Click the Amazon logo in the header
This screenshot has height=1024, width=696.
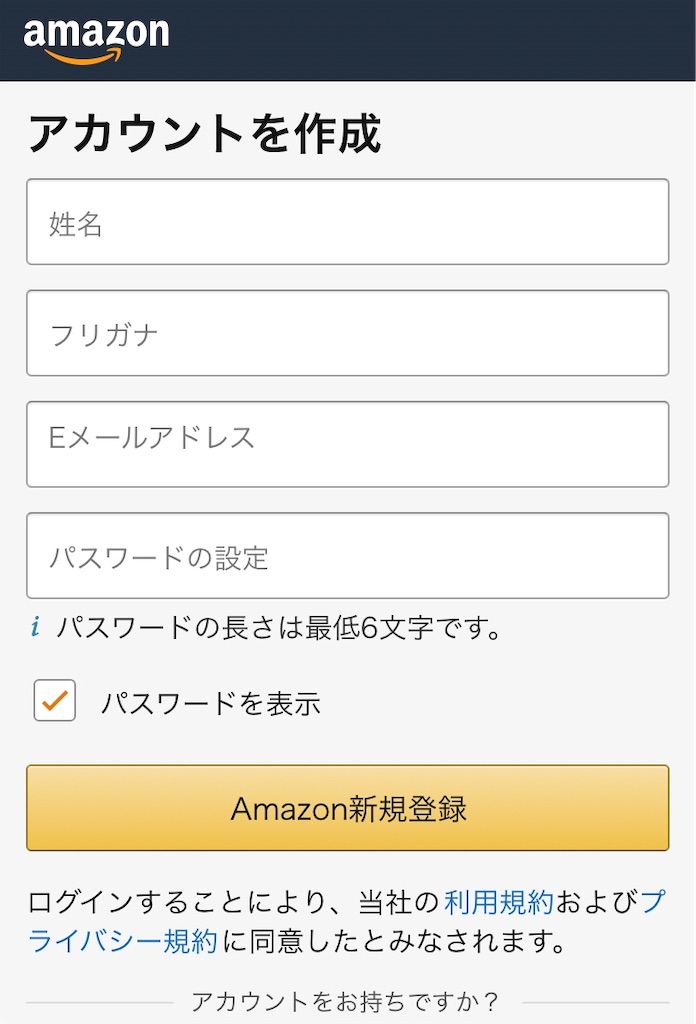(x=96, y=40)
